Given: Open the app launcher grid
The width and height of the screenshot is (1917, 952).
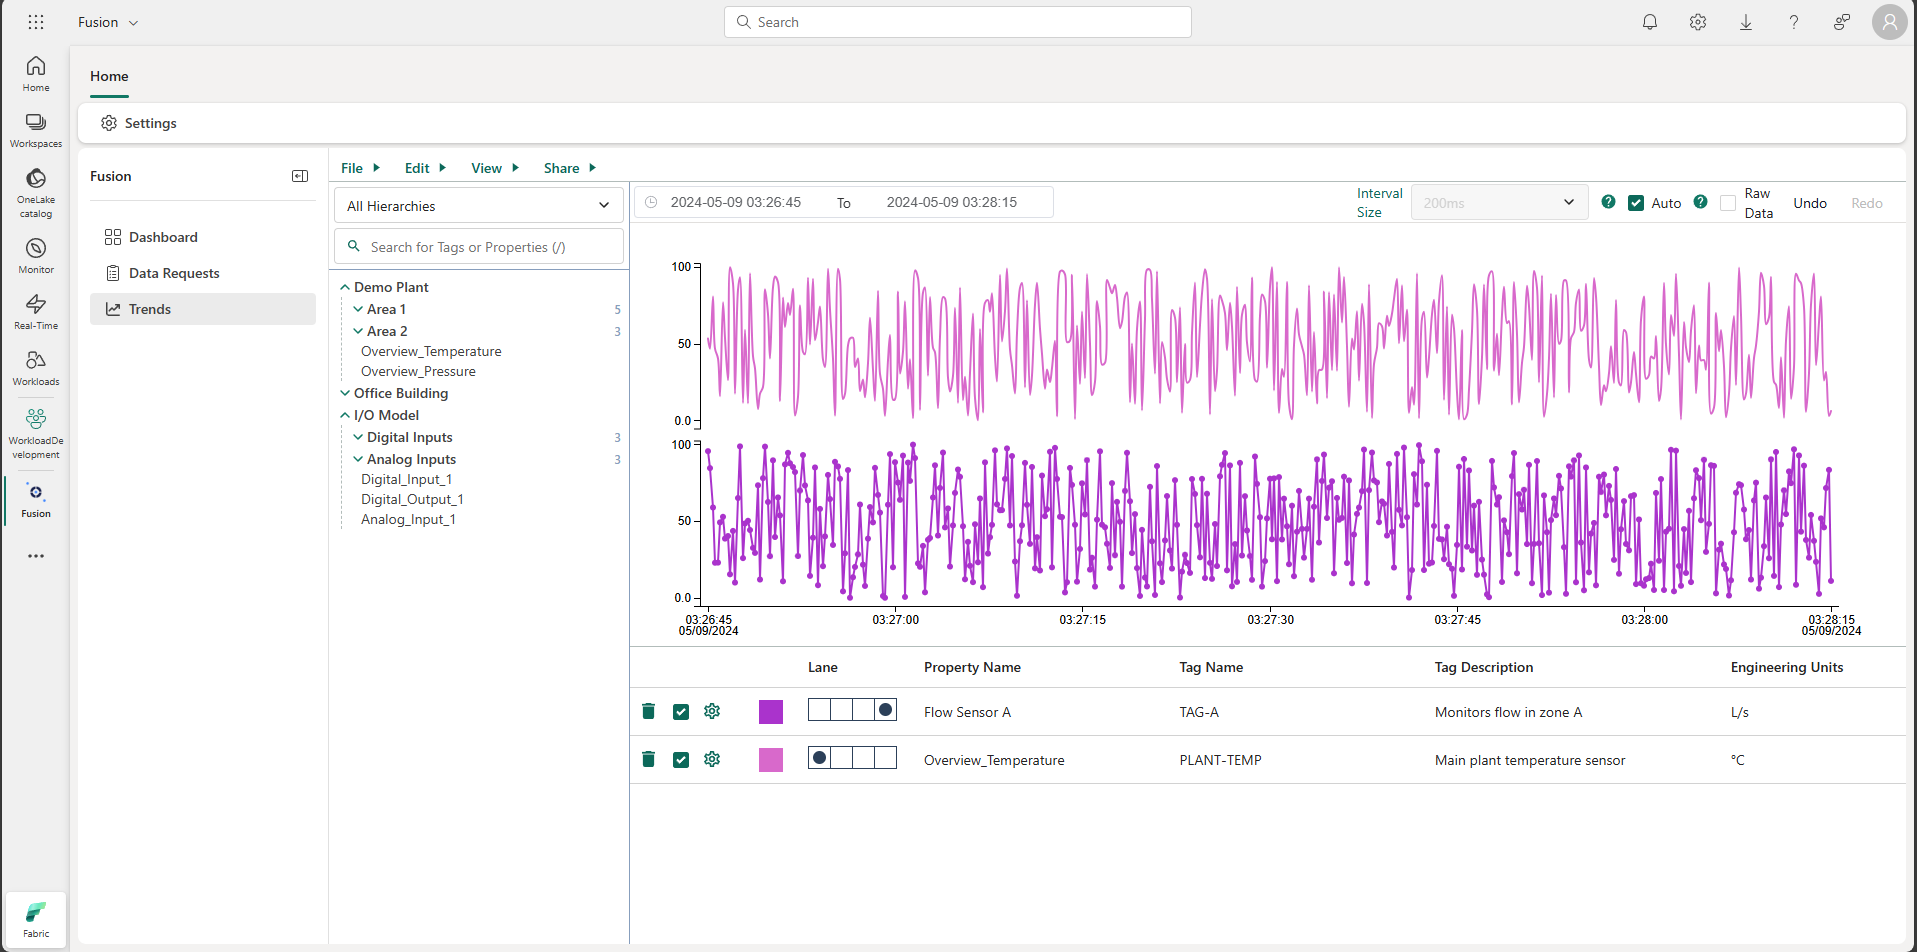Looking at the screenshot, I should [36, 22].
